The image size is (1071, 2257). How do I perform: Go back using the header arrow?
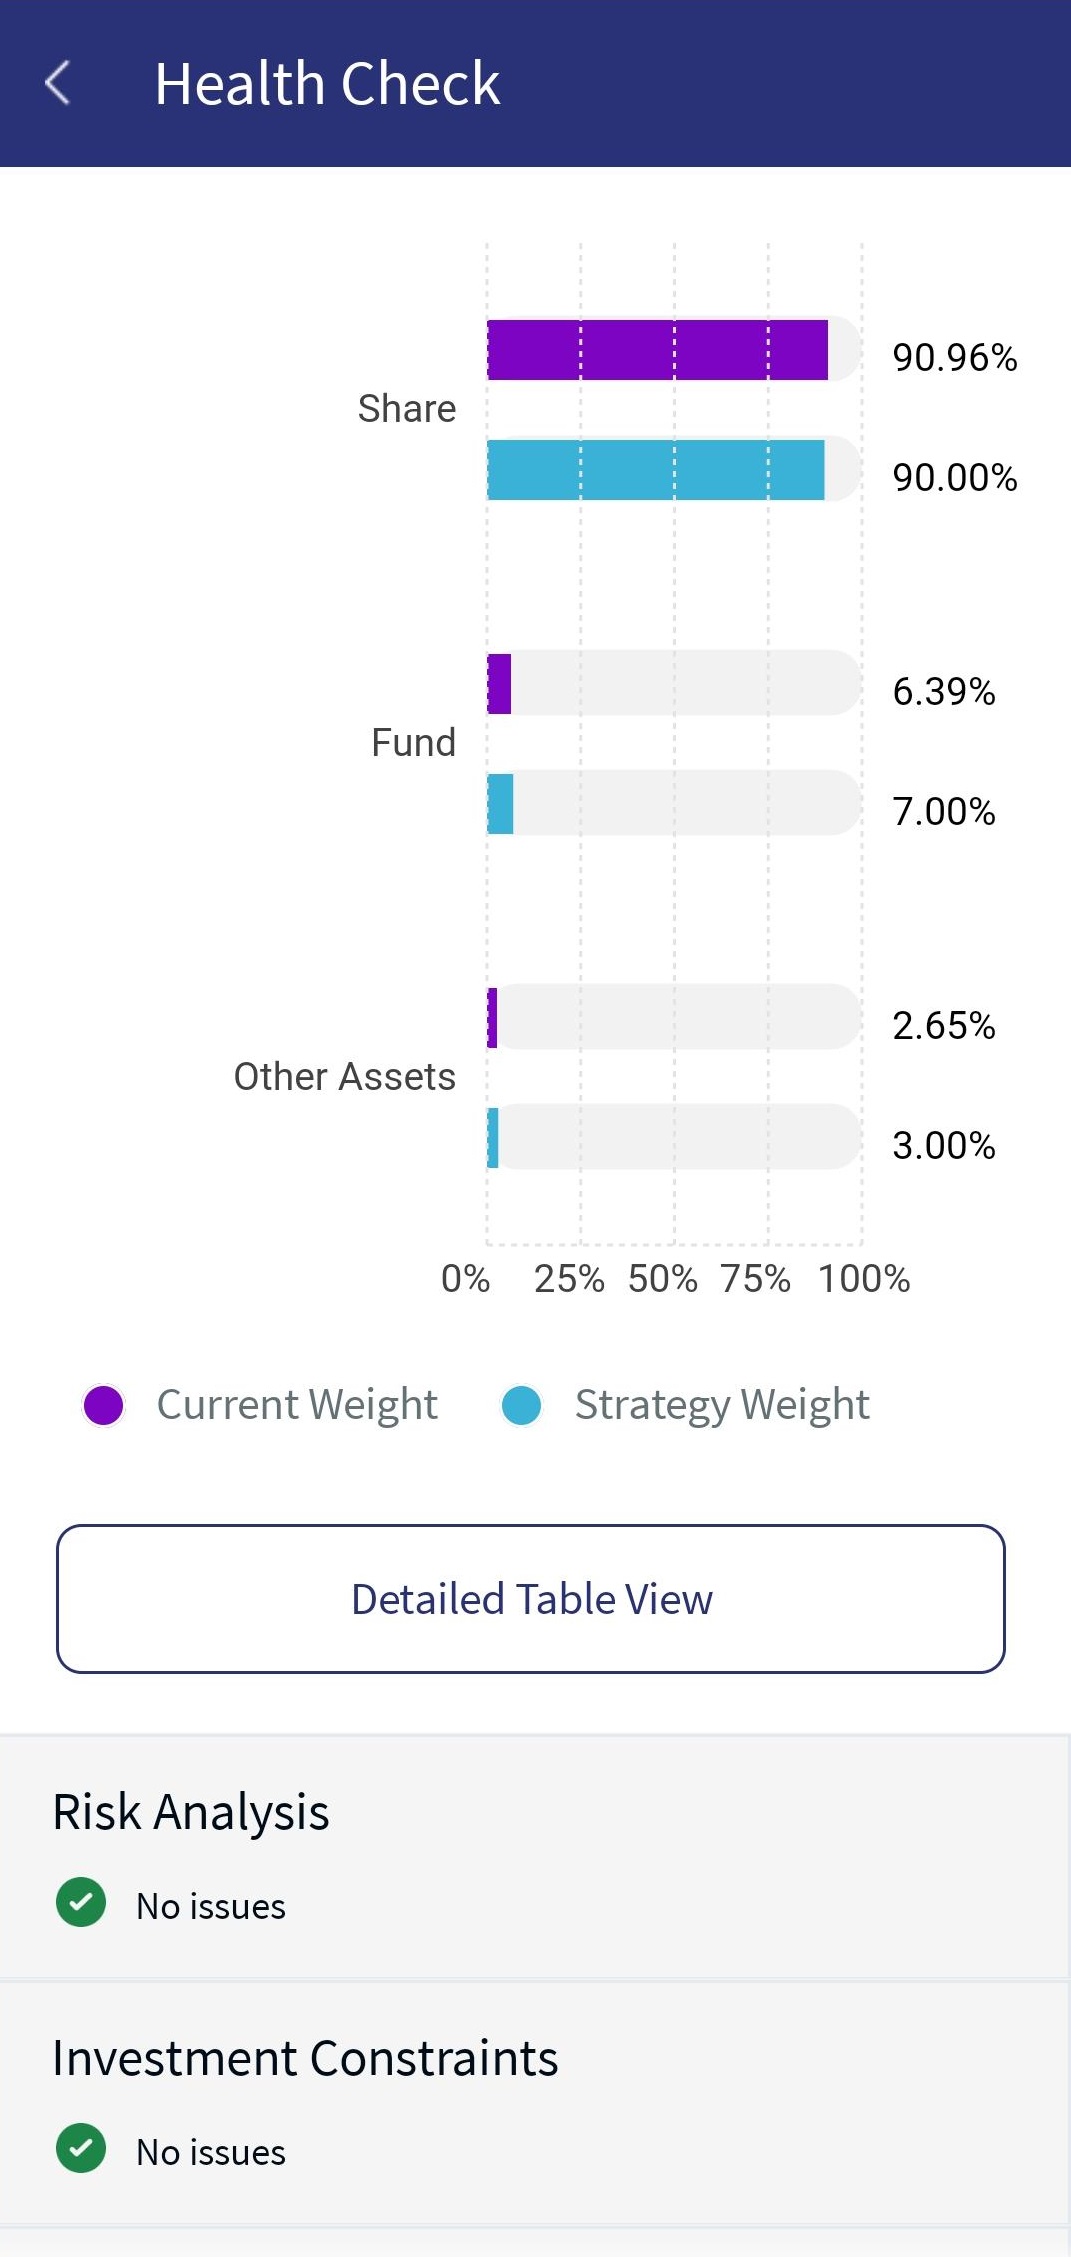(58, 83)
